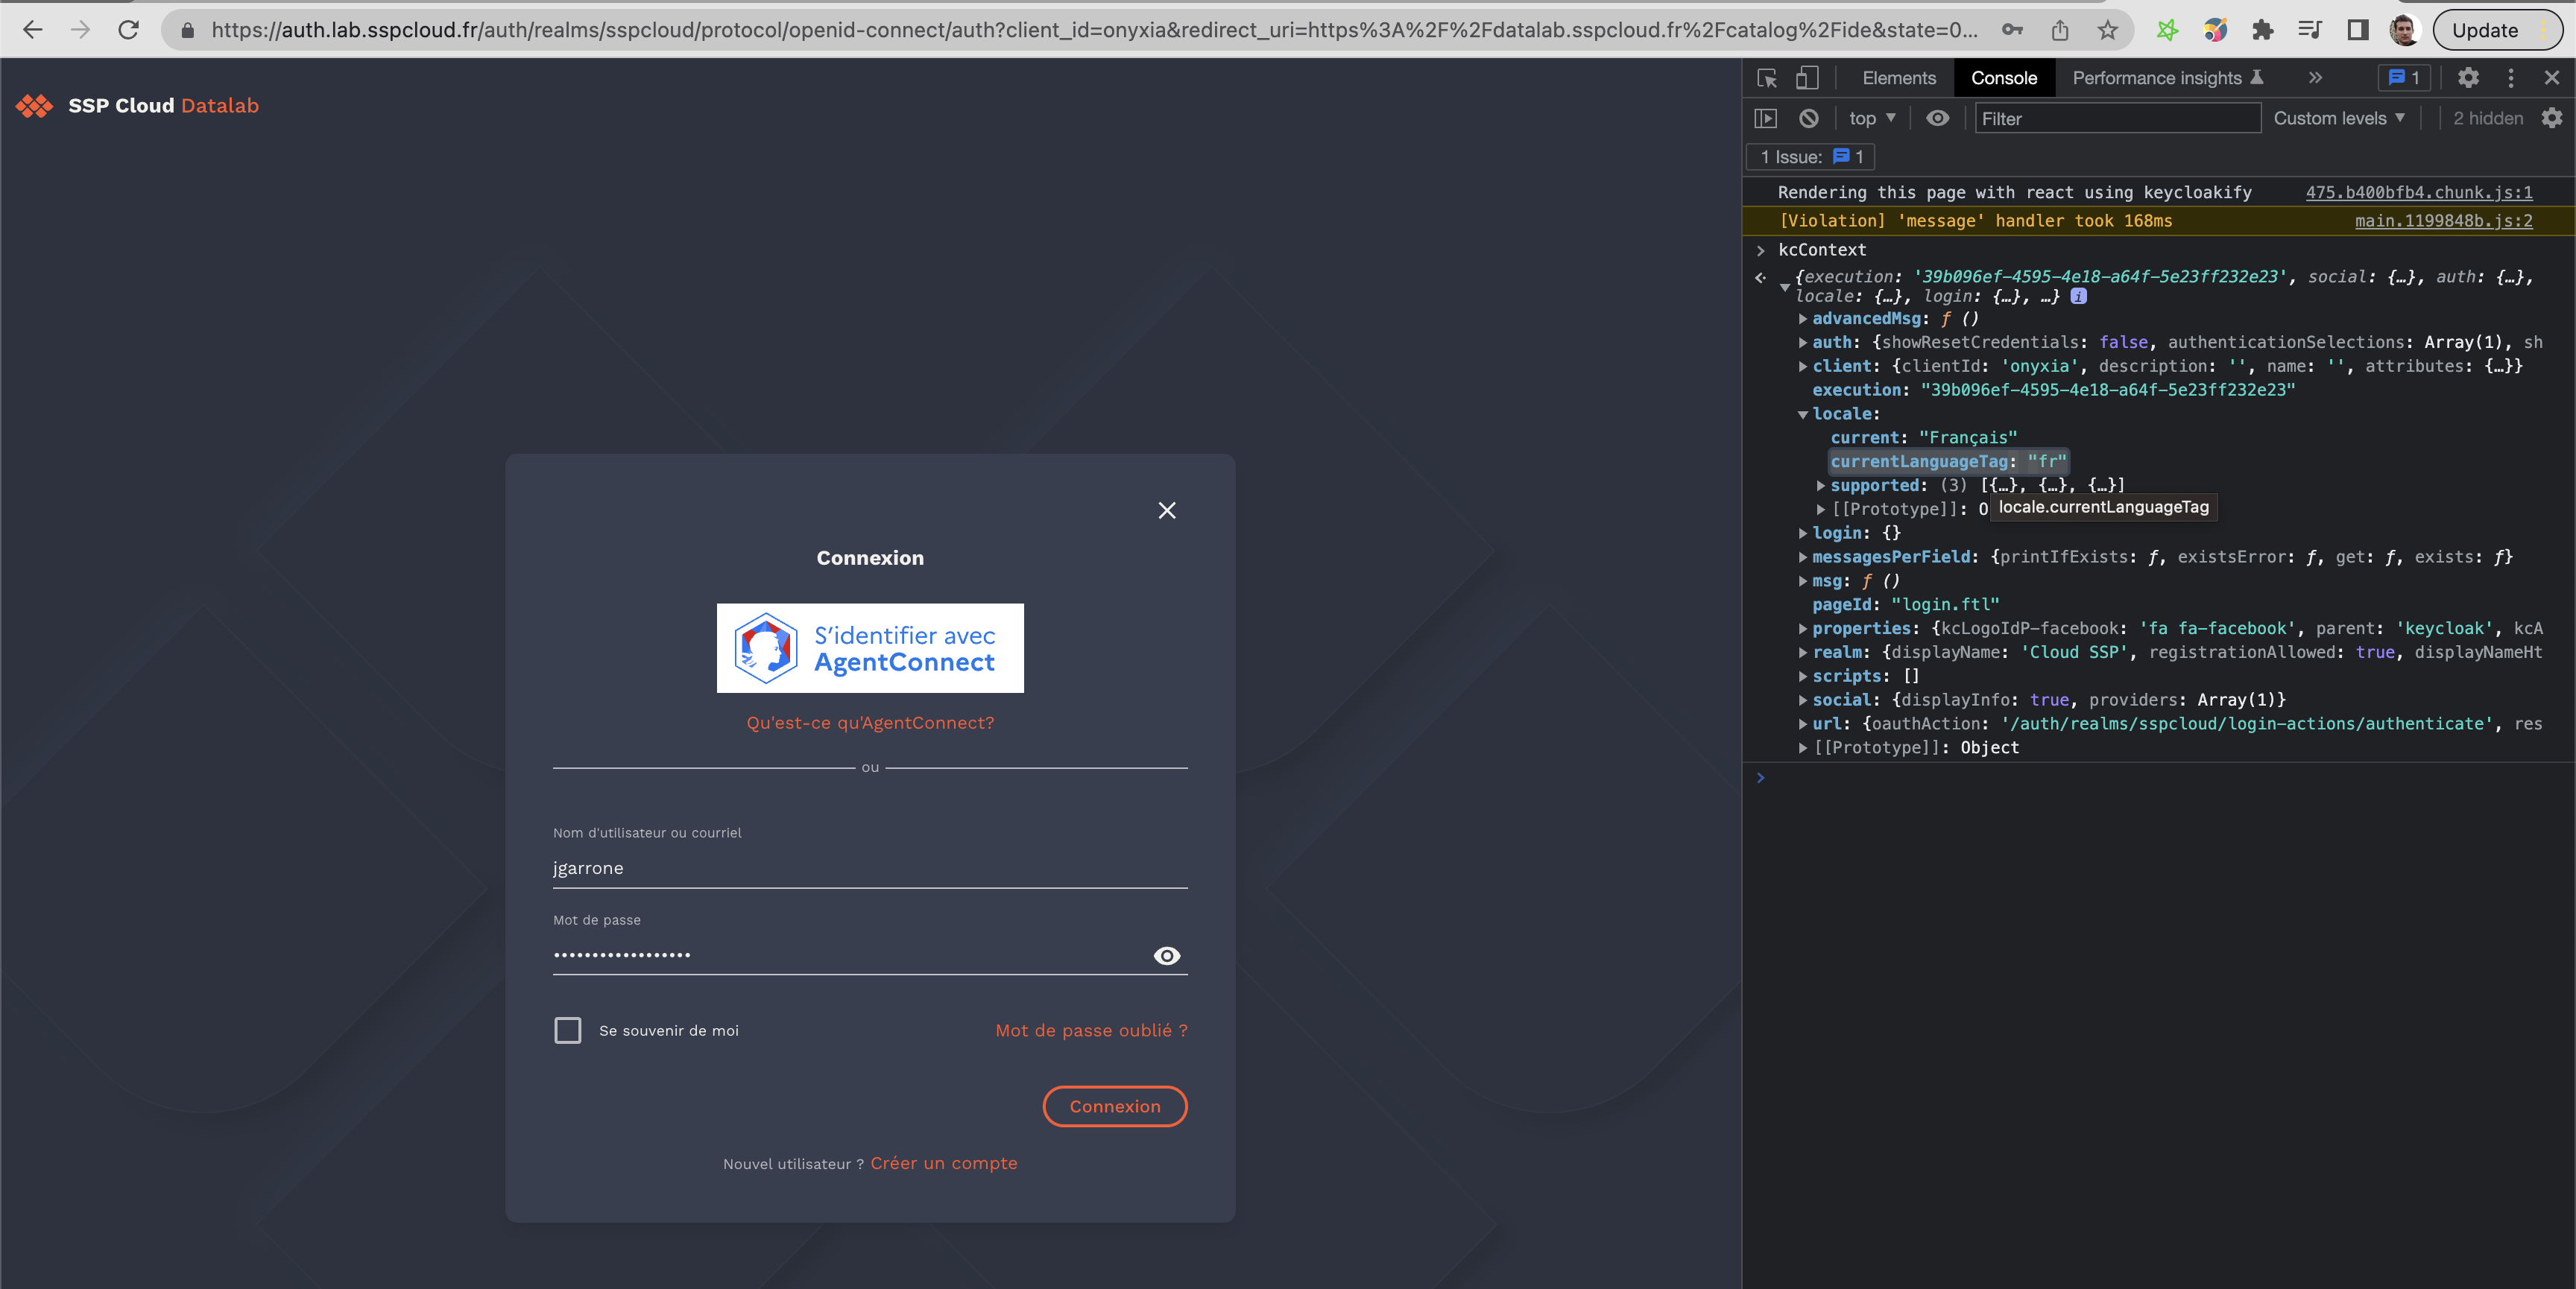
Task: Click inside the console Filter field
Action: [2117, 118]
